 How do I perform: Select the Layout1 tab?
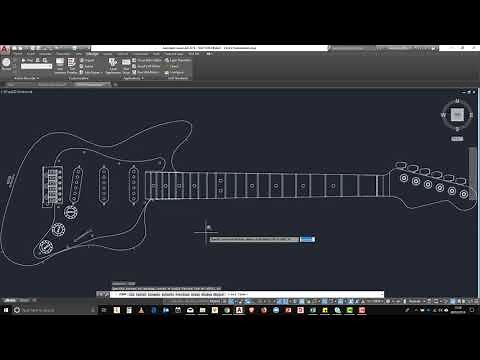coord(24,300)
